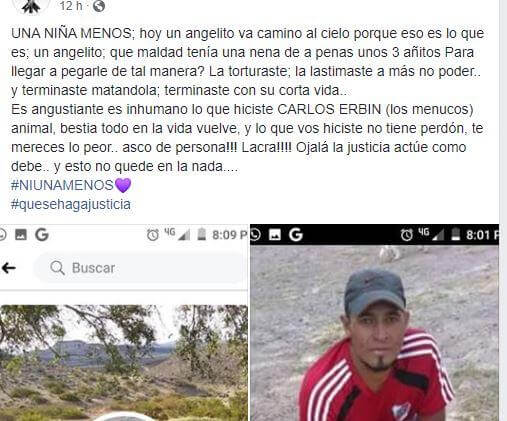Screen dimensions: 507x421
Task: Open the #quesehagajusticia hashtag link
Action: (x=71, y=204)
